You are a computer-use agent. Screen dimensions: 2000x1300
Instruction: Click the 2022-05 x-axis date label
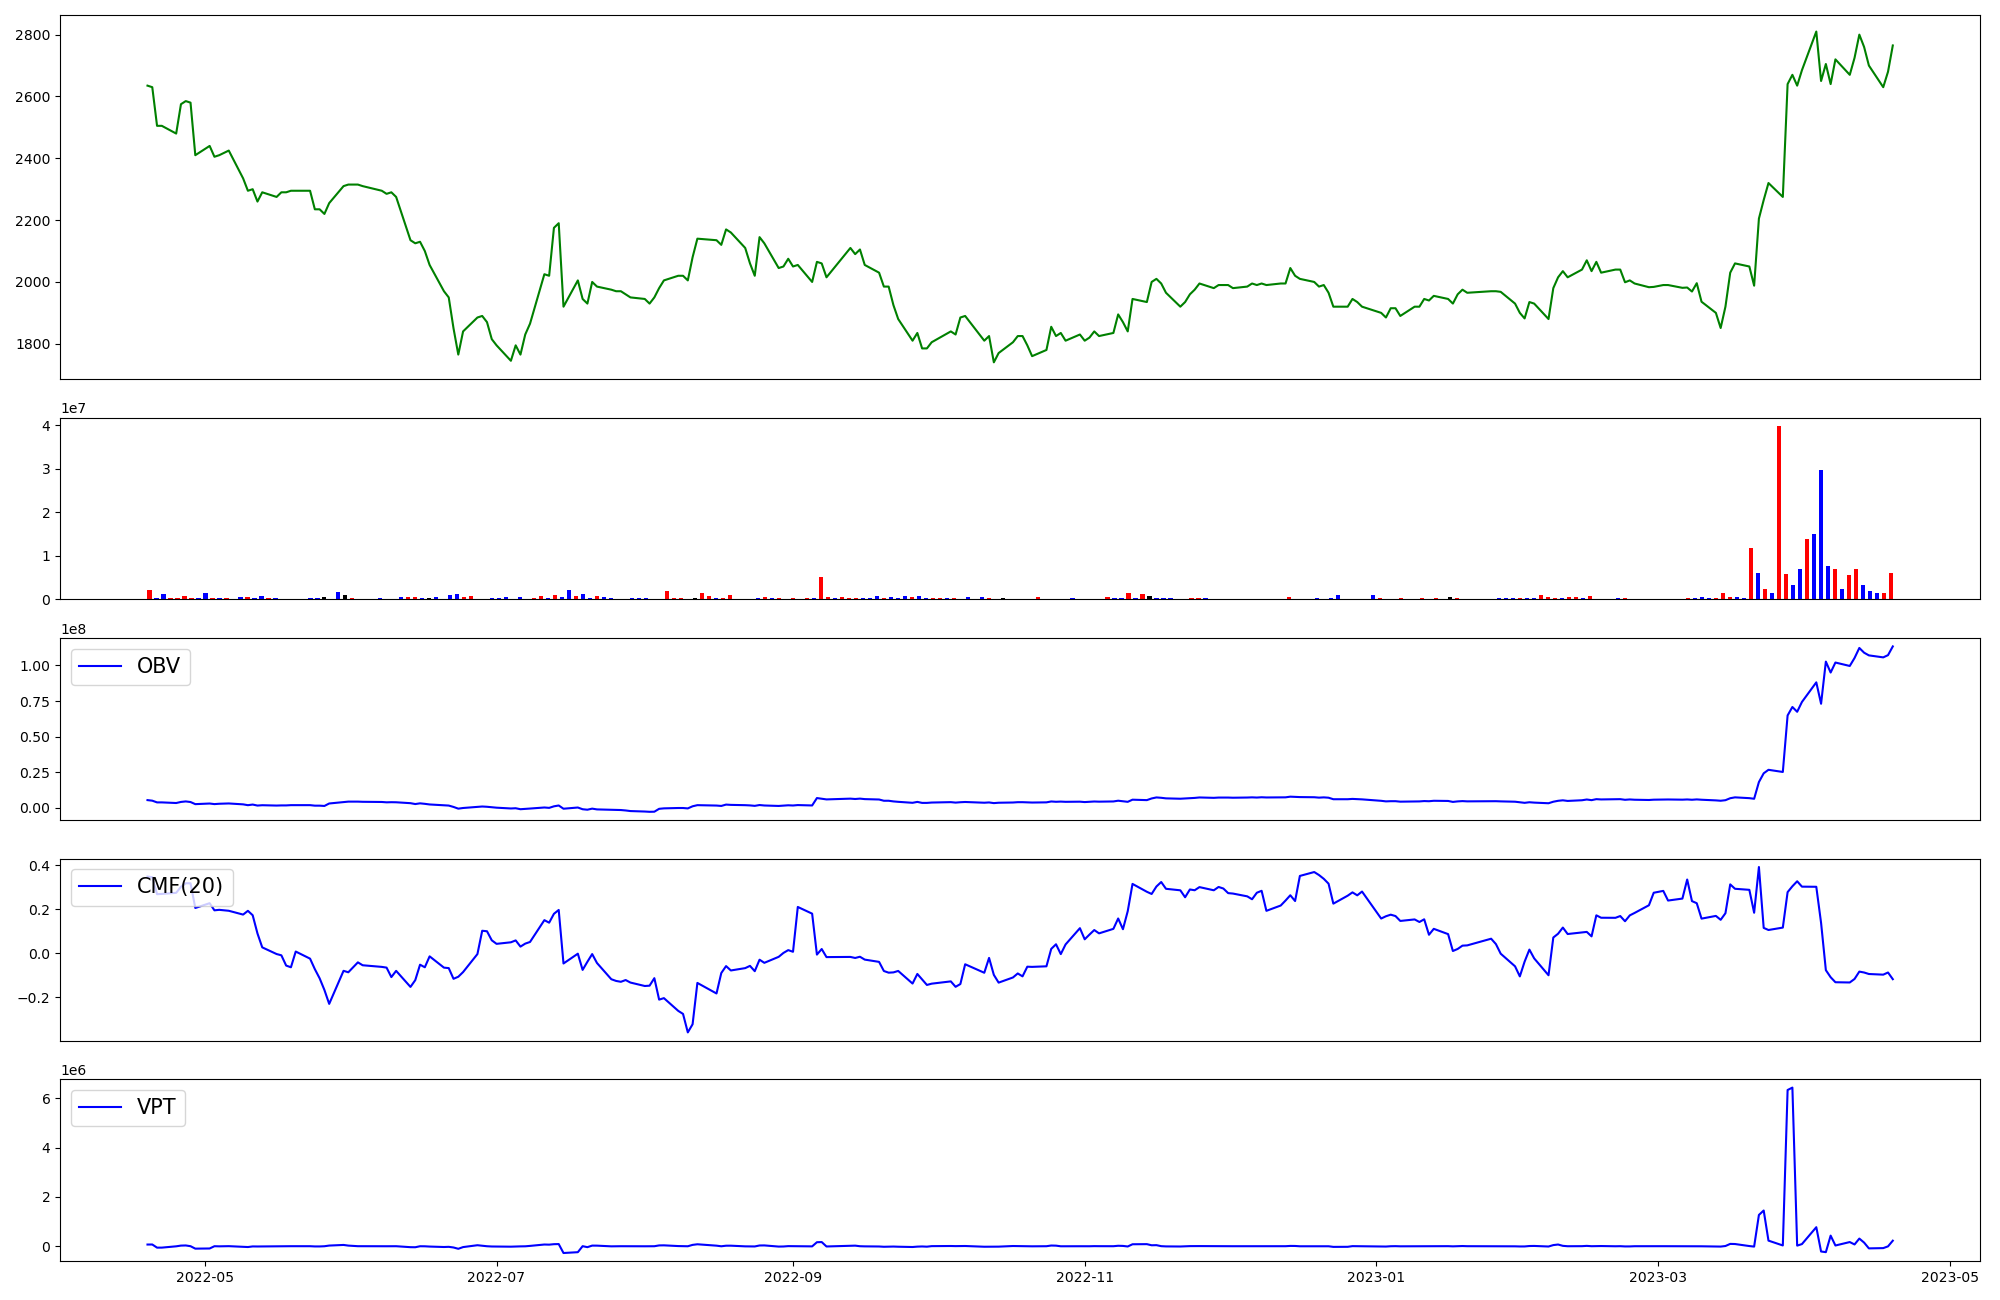click(x=205, y=1277)
